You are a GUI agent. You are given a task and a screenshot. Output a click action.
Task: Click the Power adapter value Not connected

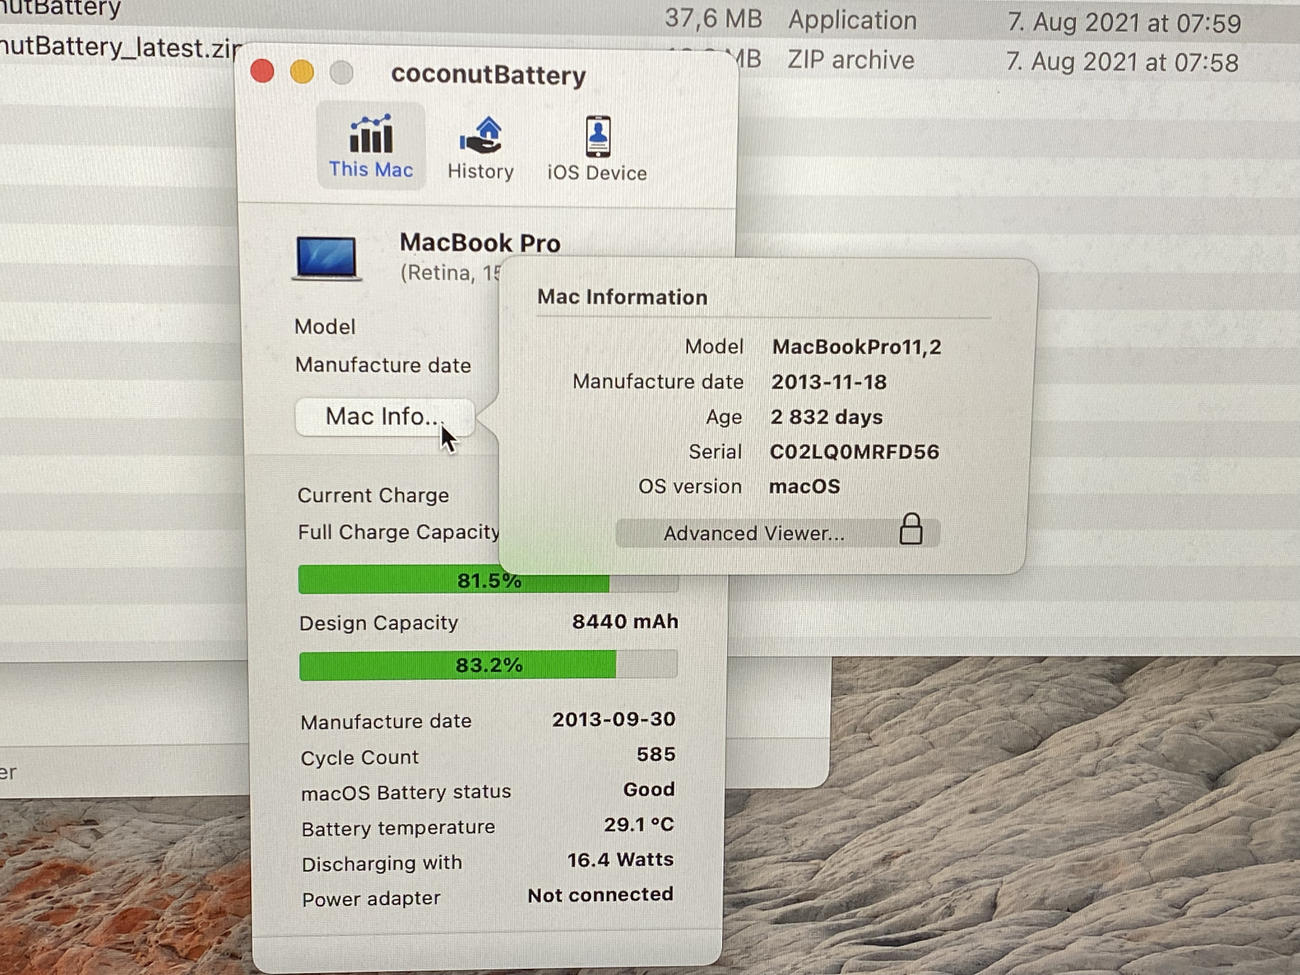(600, 895)
